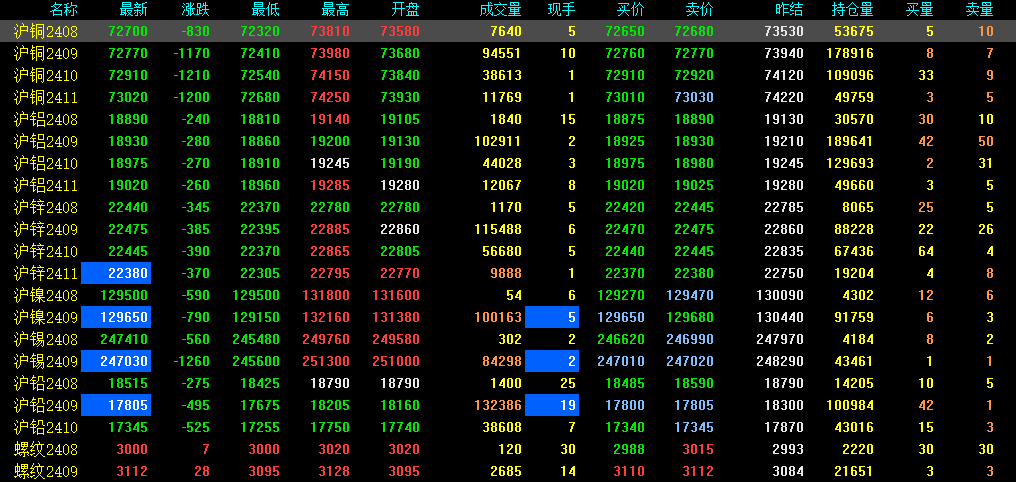Select the 沪铜2410 contract name
This screenshot has width=1016, height=482.
pyautogui.click(x=45, y=75)
